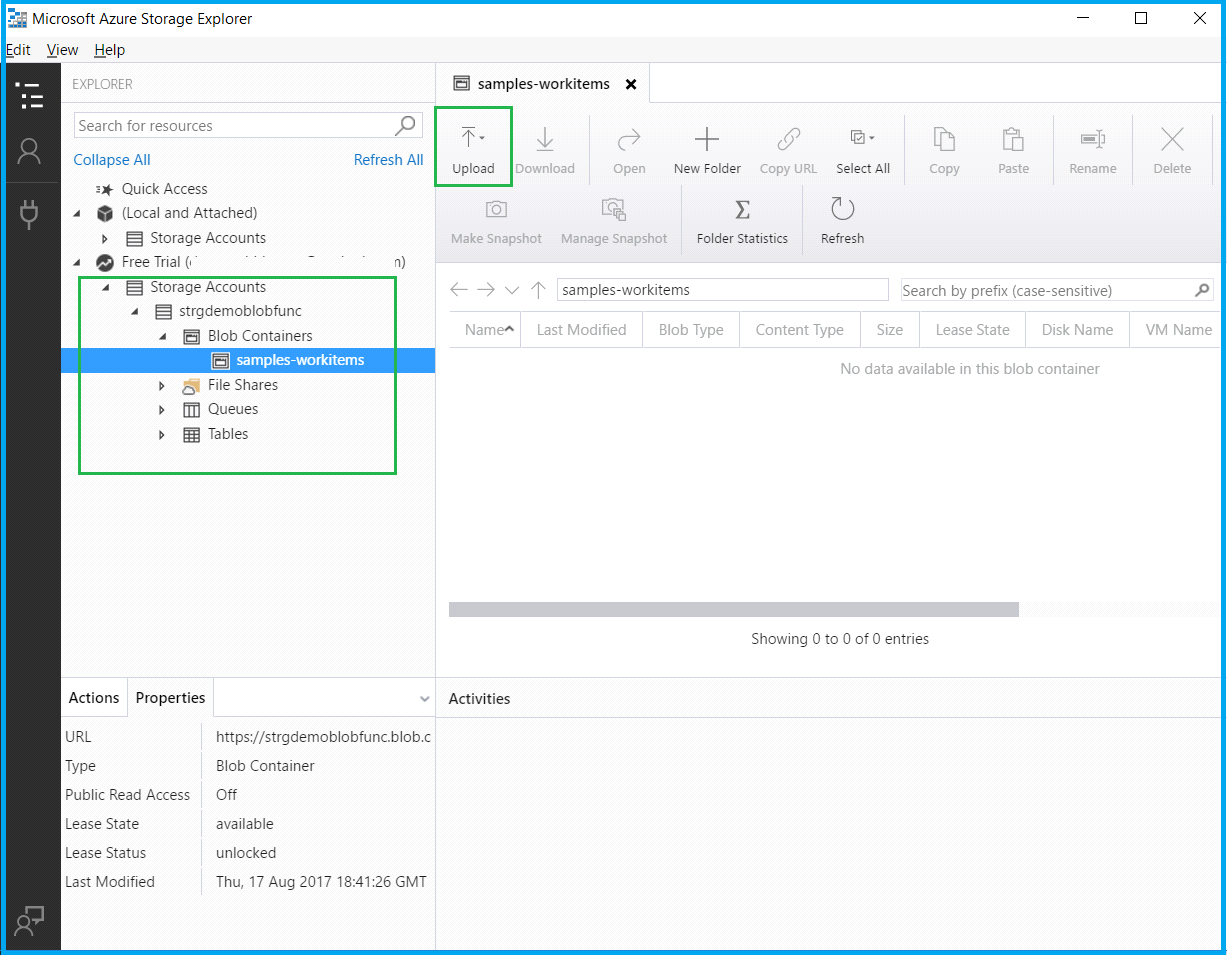Sort by the Content Type column
The image size is (1227, 955).
coord(799,329)
